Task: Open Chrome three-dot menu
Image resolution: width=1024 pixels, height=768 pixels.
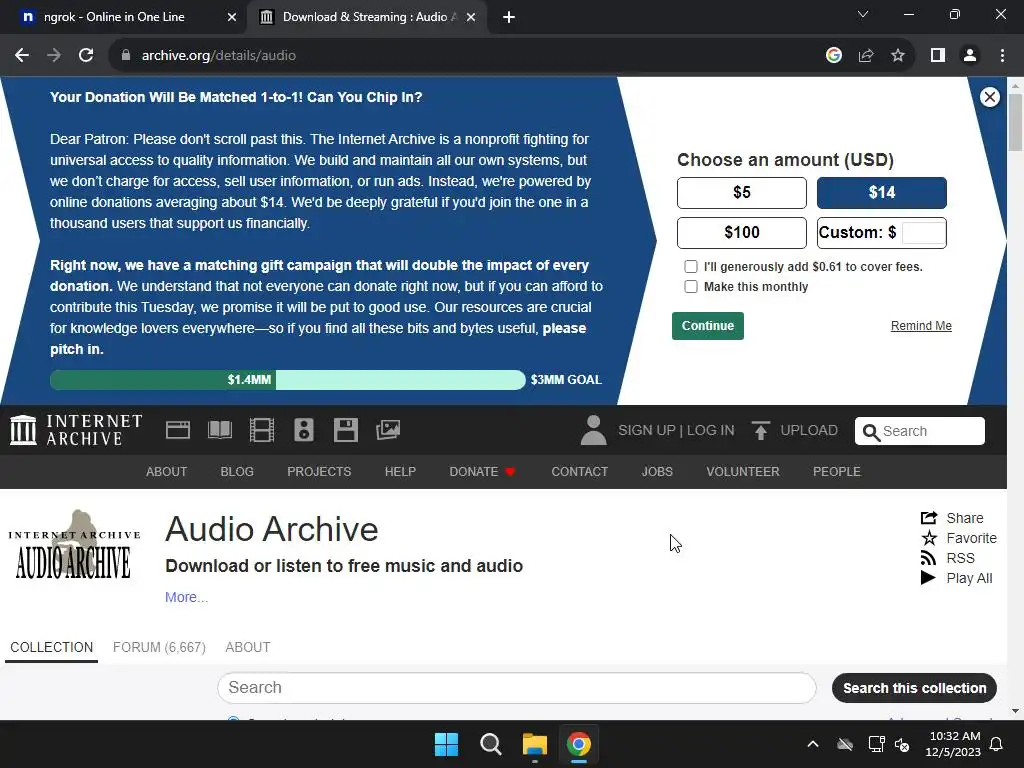Action: (1002, 56)
